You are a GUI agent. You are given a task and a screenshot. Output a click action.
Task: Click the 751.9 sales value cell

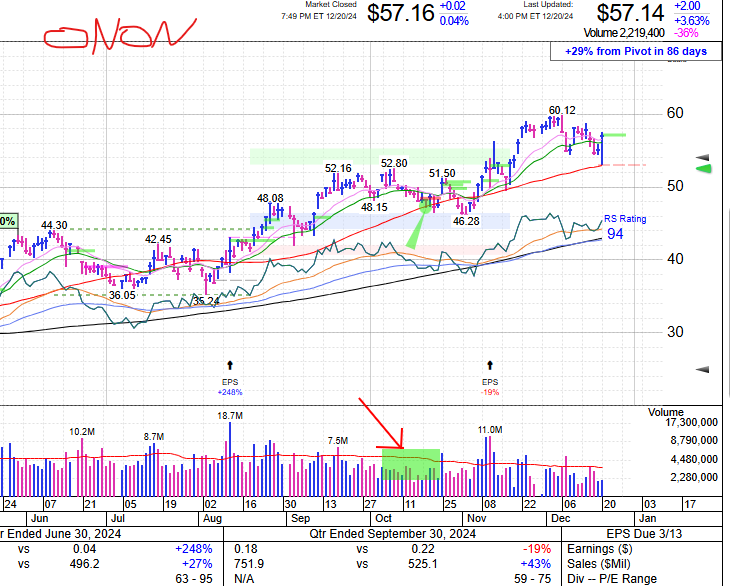[249, 564]
